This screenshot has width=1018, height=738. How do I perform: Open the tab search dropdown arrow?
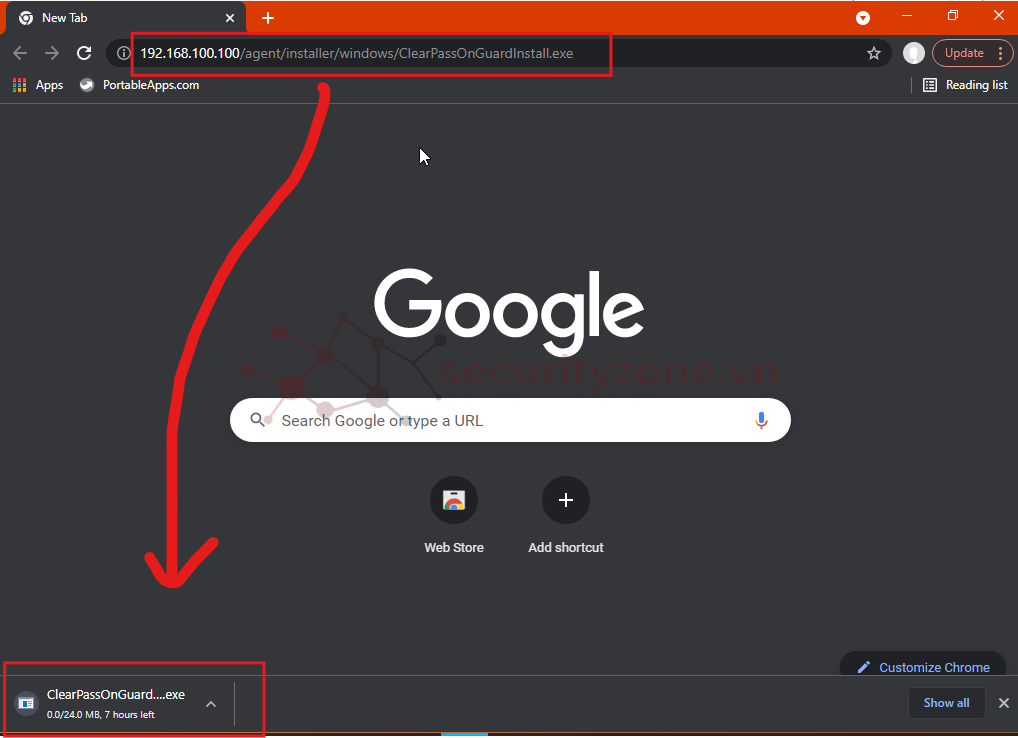862,18
